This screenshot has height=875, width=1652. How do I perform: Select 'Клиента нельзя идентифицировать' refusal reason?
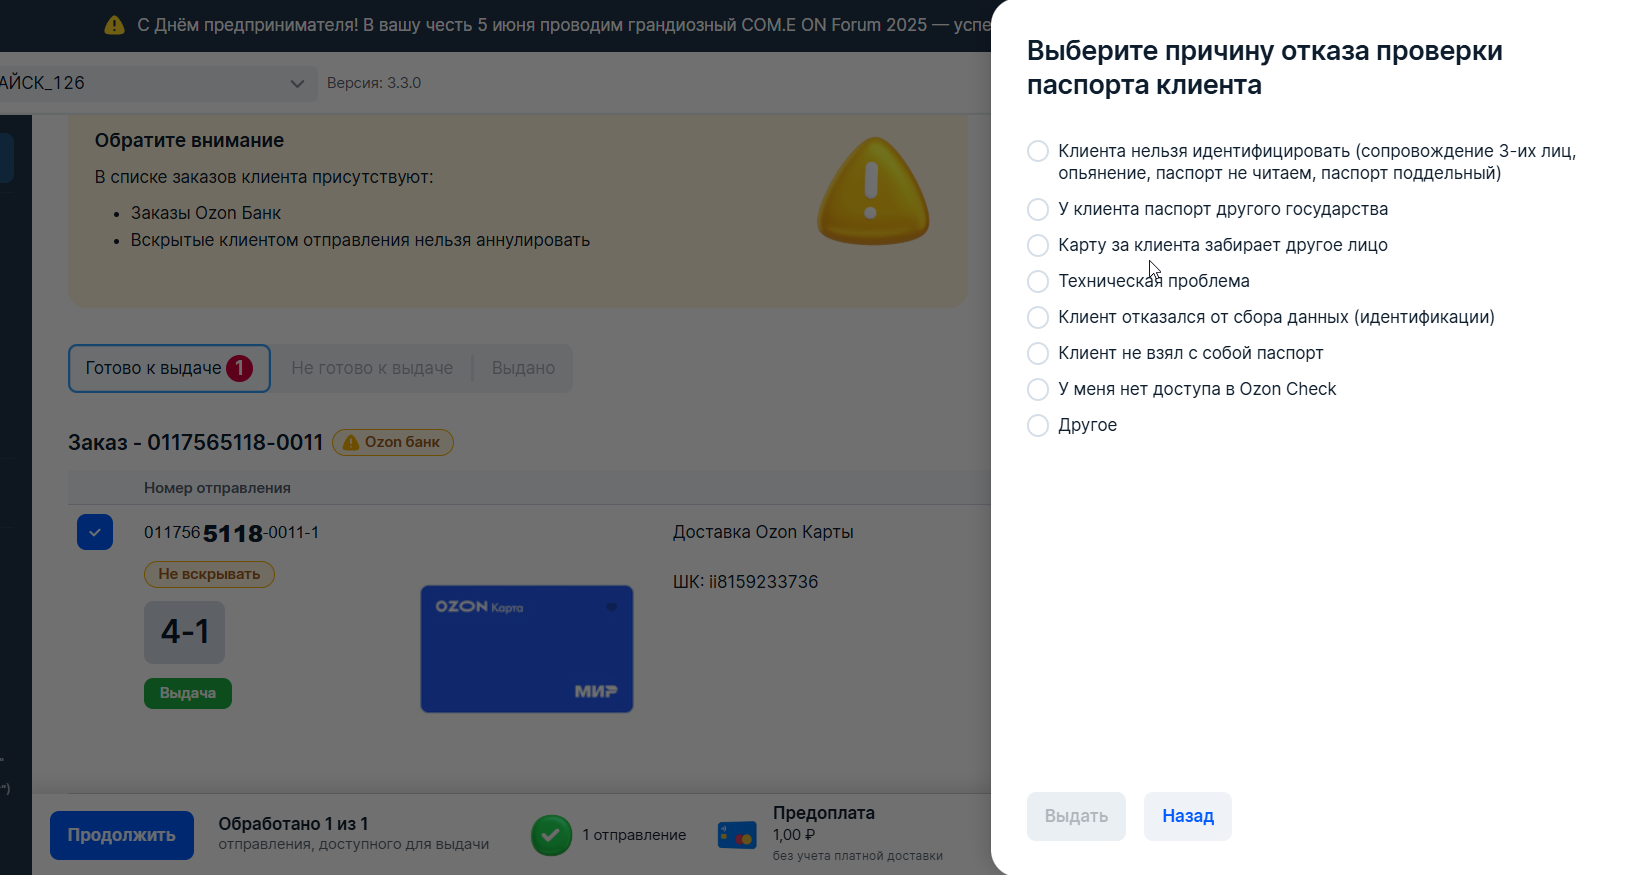click(x=1038, y=151)
